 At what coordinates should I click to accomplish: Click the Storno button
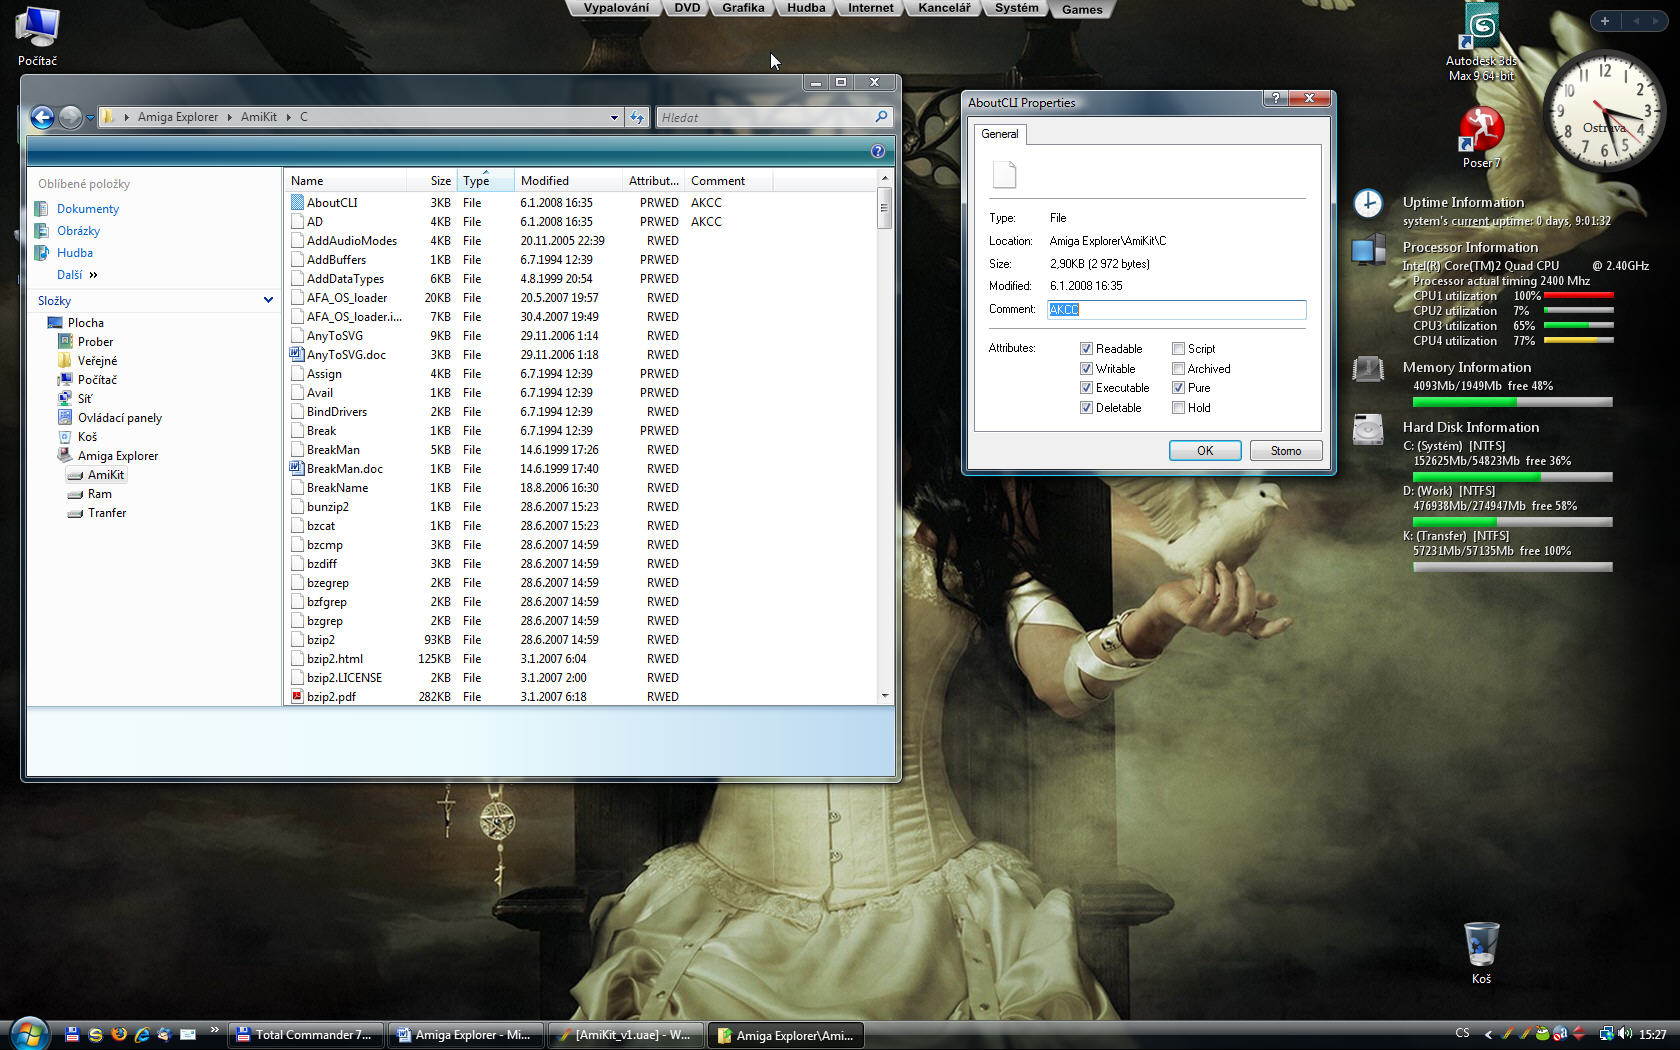[1285, 451]
